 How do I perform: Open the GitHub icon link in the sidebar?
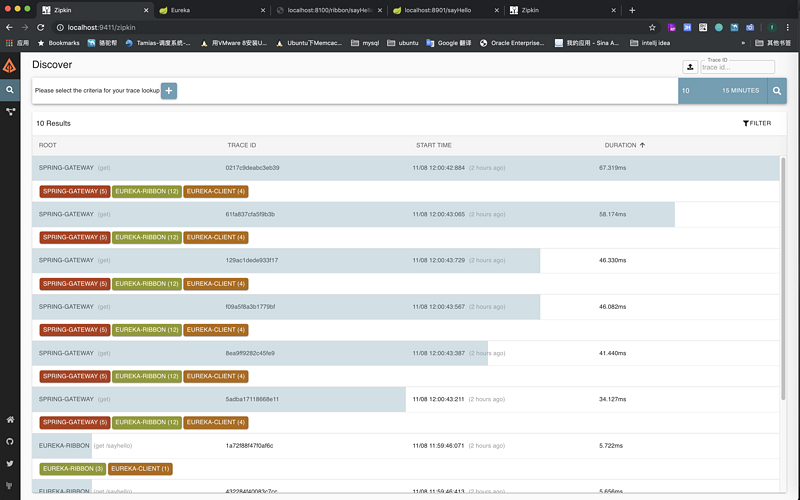10,441
